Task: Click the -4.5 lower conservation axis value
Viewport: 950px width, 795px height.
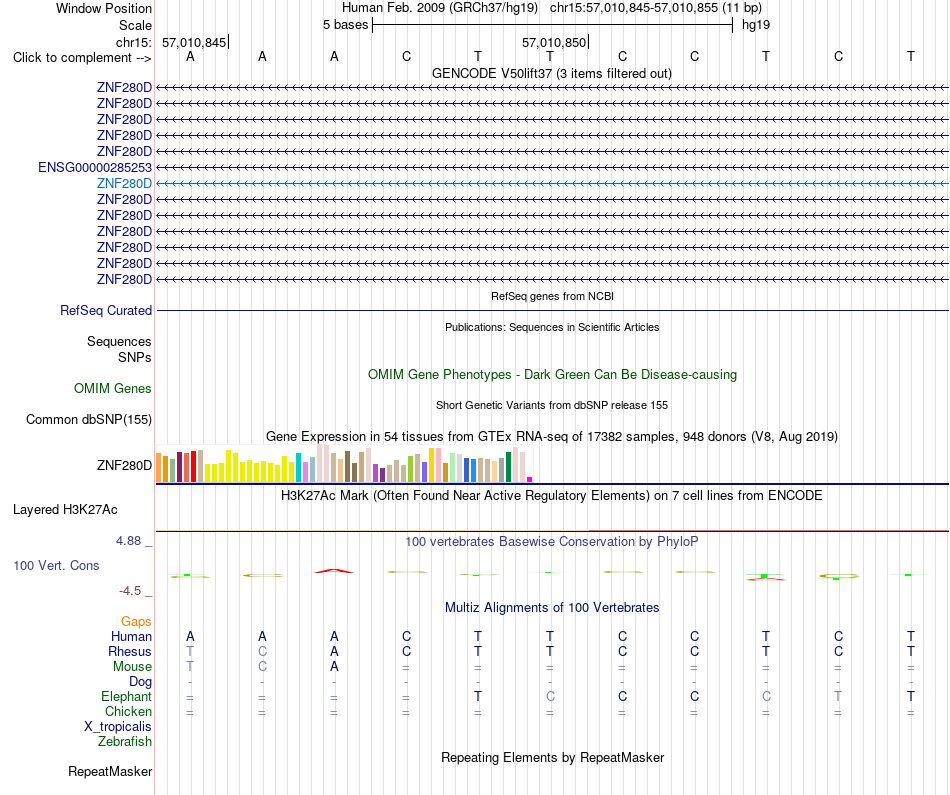Action: click(130, 590)
